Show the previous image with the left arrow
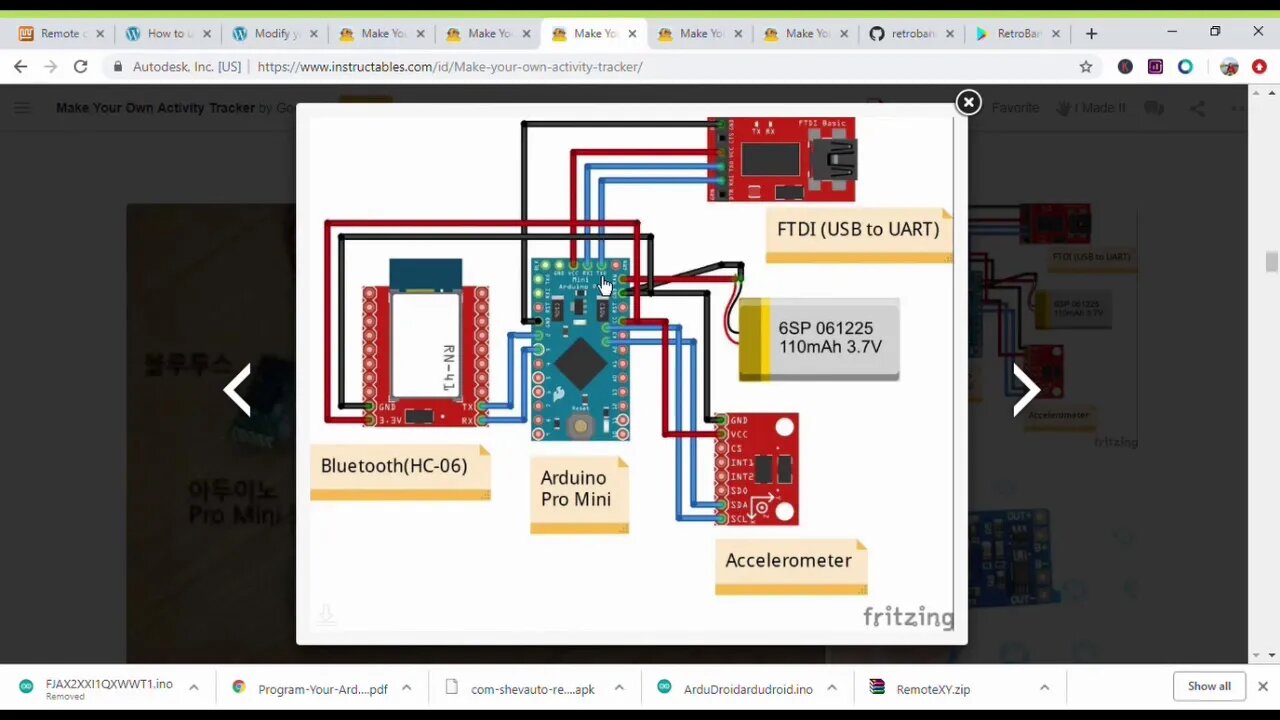 coord(237,389)
